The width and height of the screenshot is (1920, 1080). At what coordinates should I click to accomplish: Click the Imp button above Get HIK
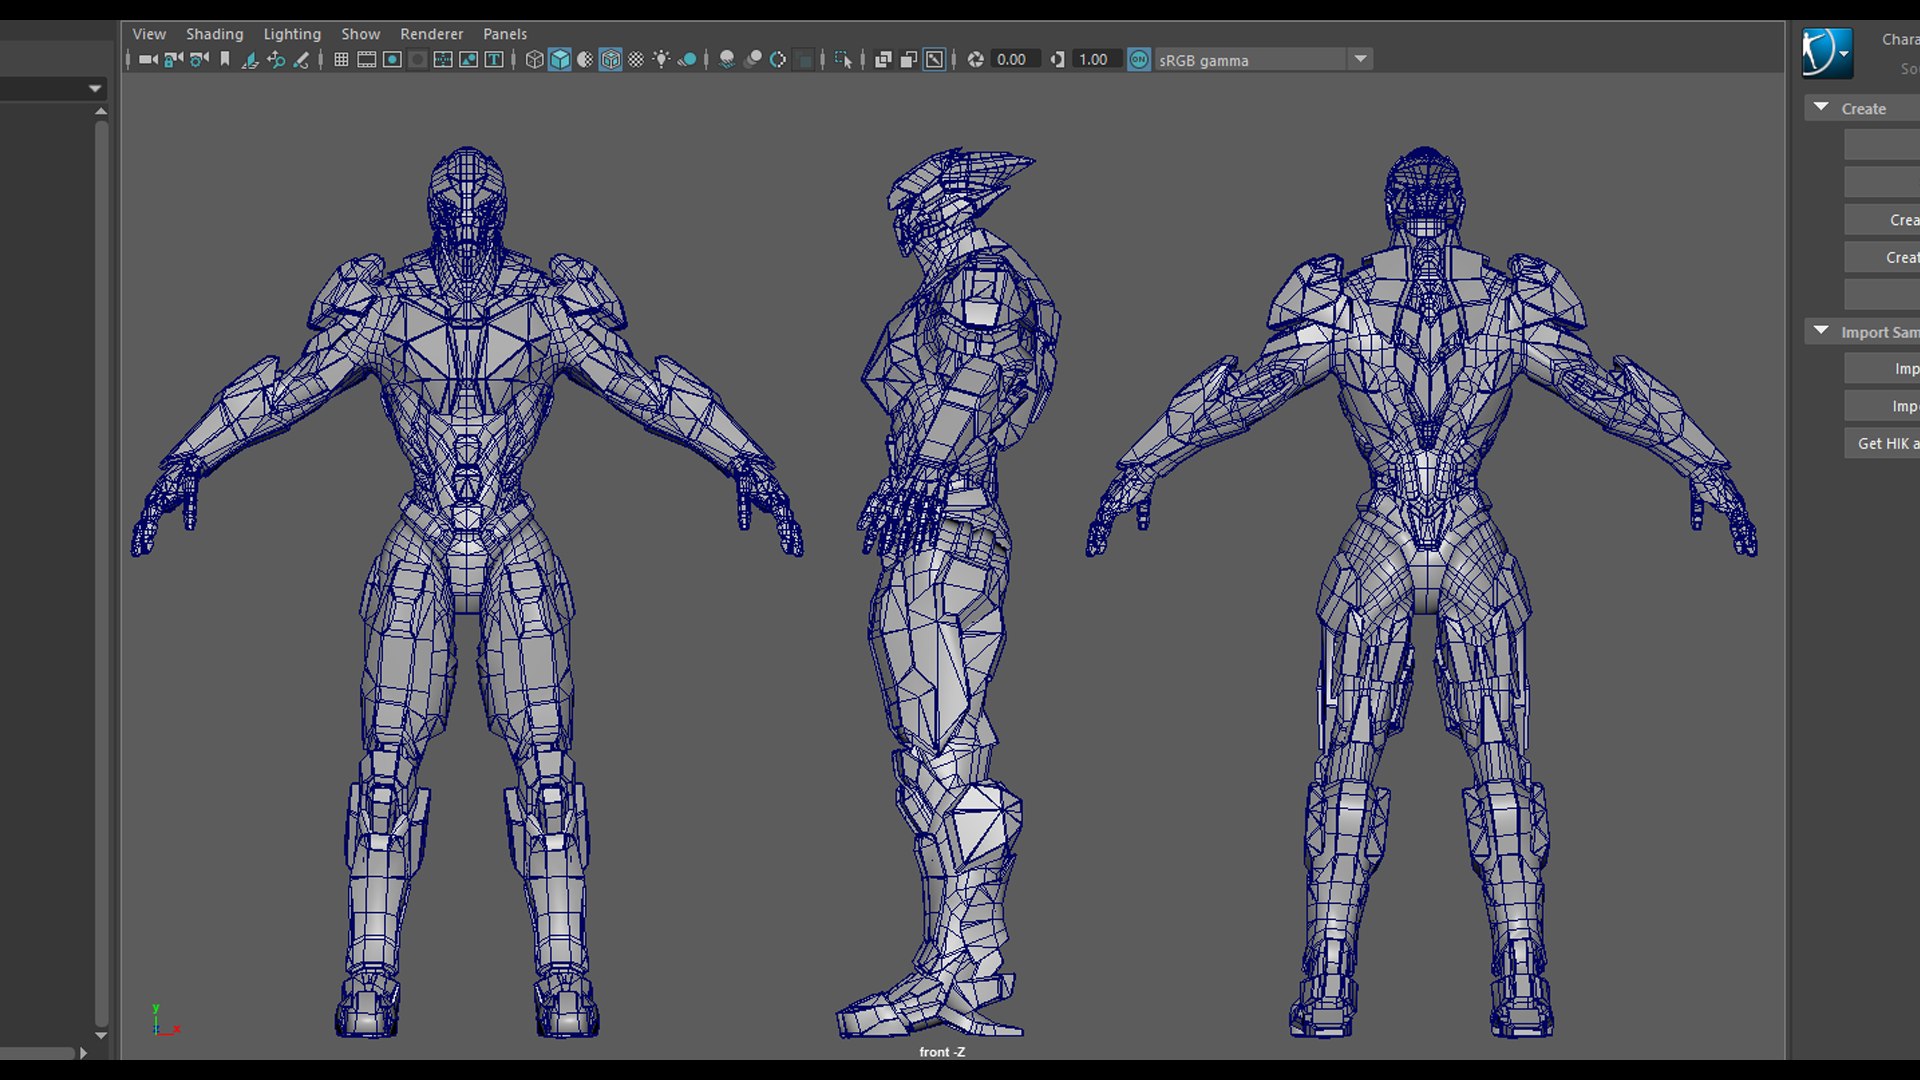[x=1882, y=406]
